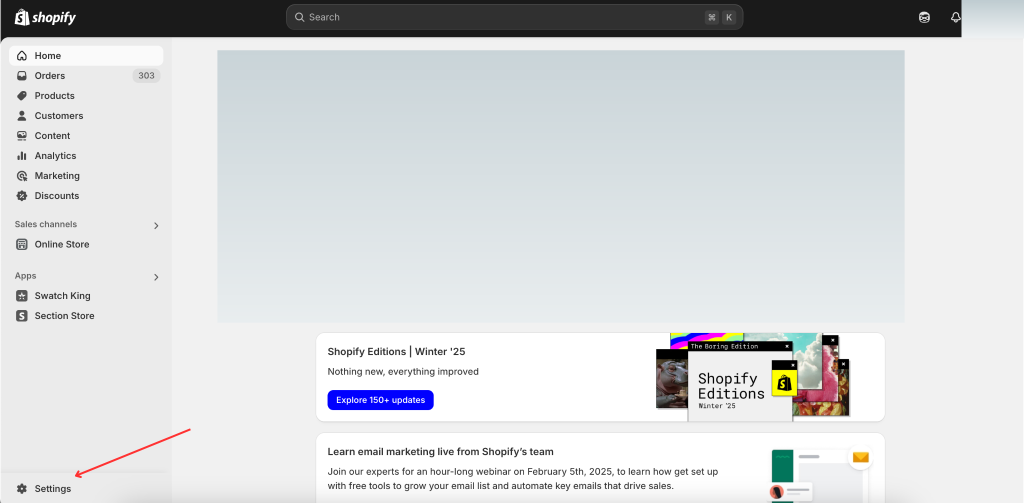Open notifications bell in top bar
The height and width of the screenshot is (503, 1024).
click(x=955, y=18)
